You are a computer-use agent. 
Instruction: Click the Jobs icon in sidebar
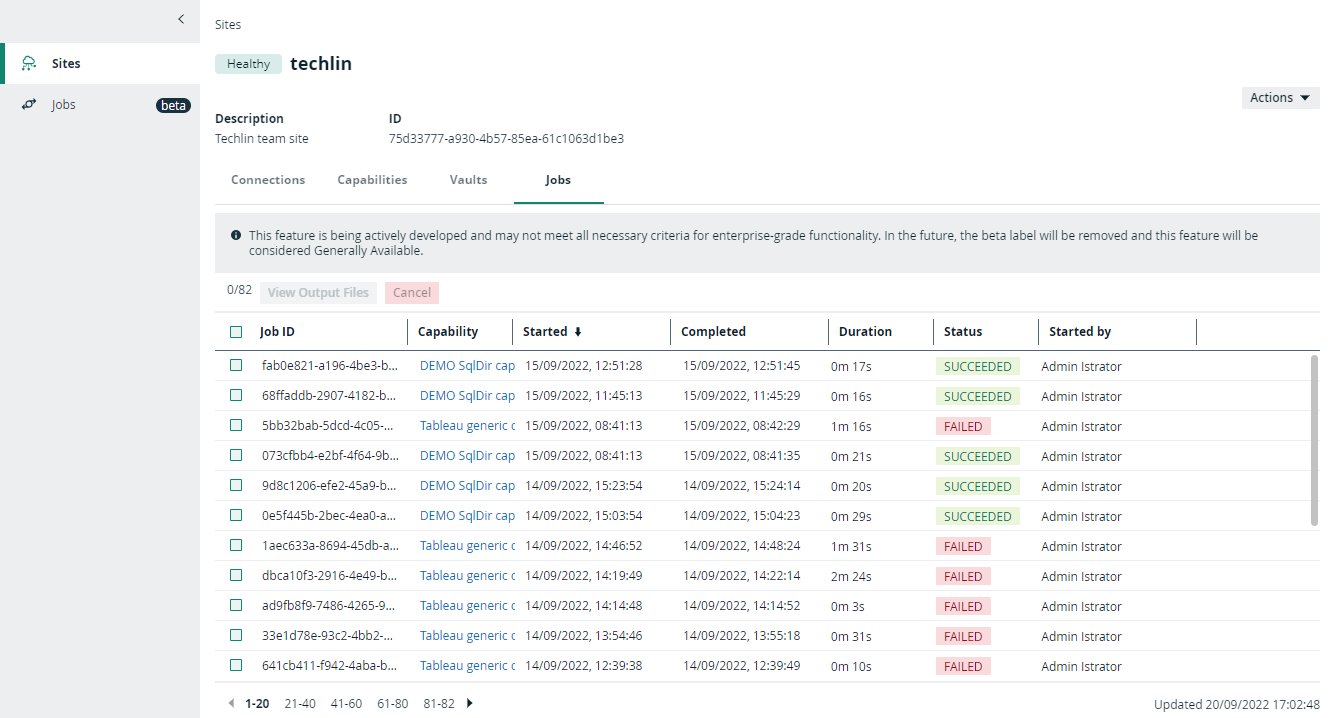(x=29, y=105)
